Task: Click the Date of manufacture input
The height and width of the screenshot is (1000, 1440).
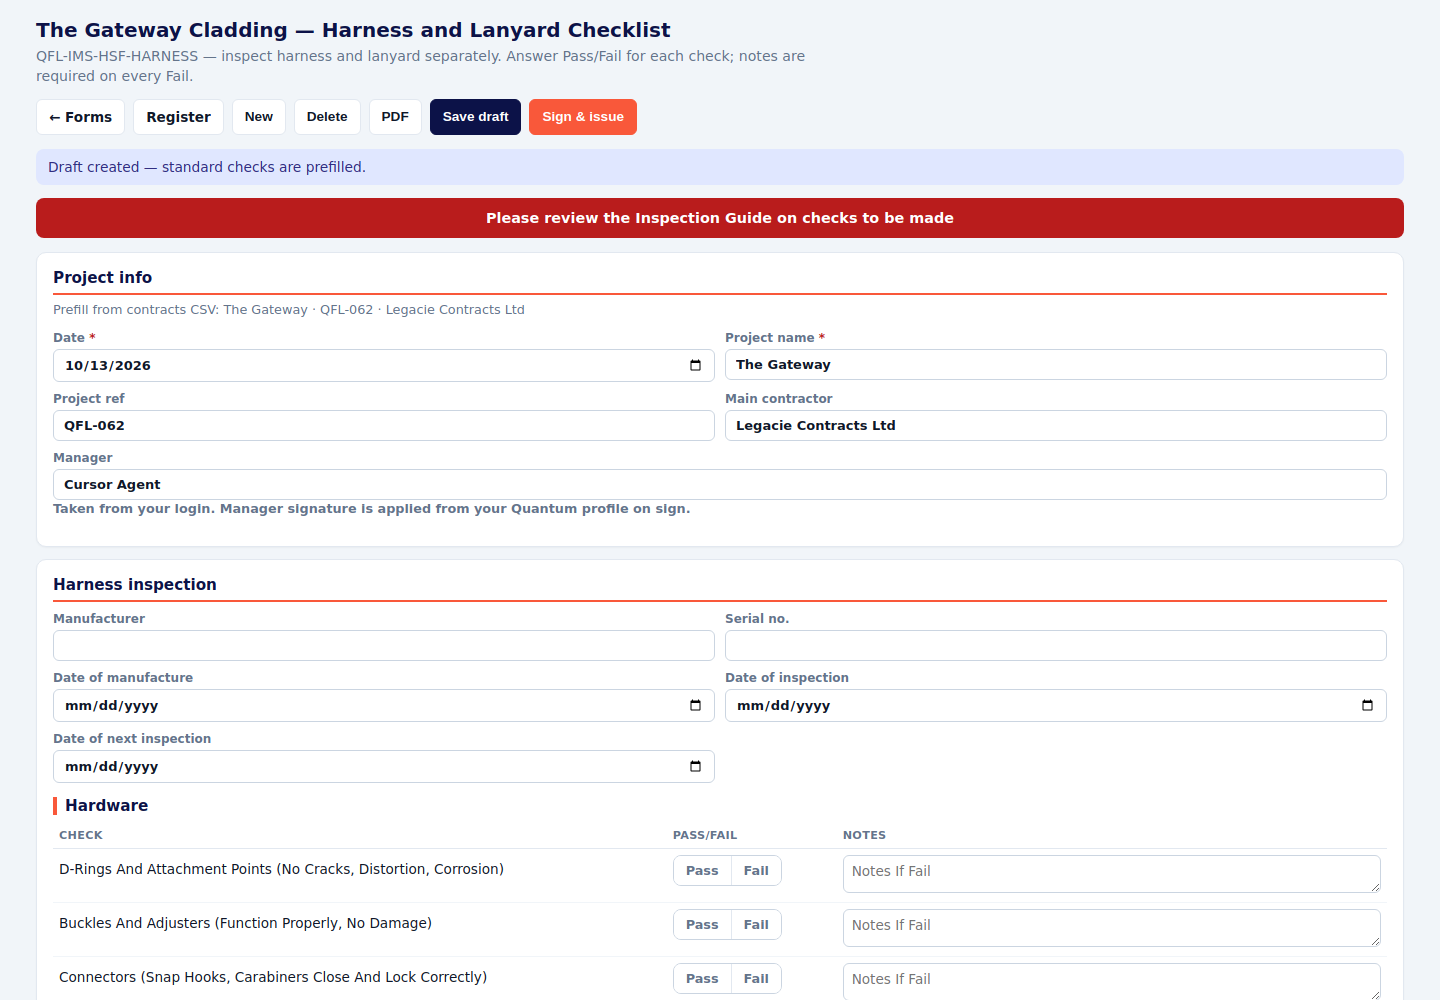Action: [384, 705]
